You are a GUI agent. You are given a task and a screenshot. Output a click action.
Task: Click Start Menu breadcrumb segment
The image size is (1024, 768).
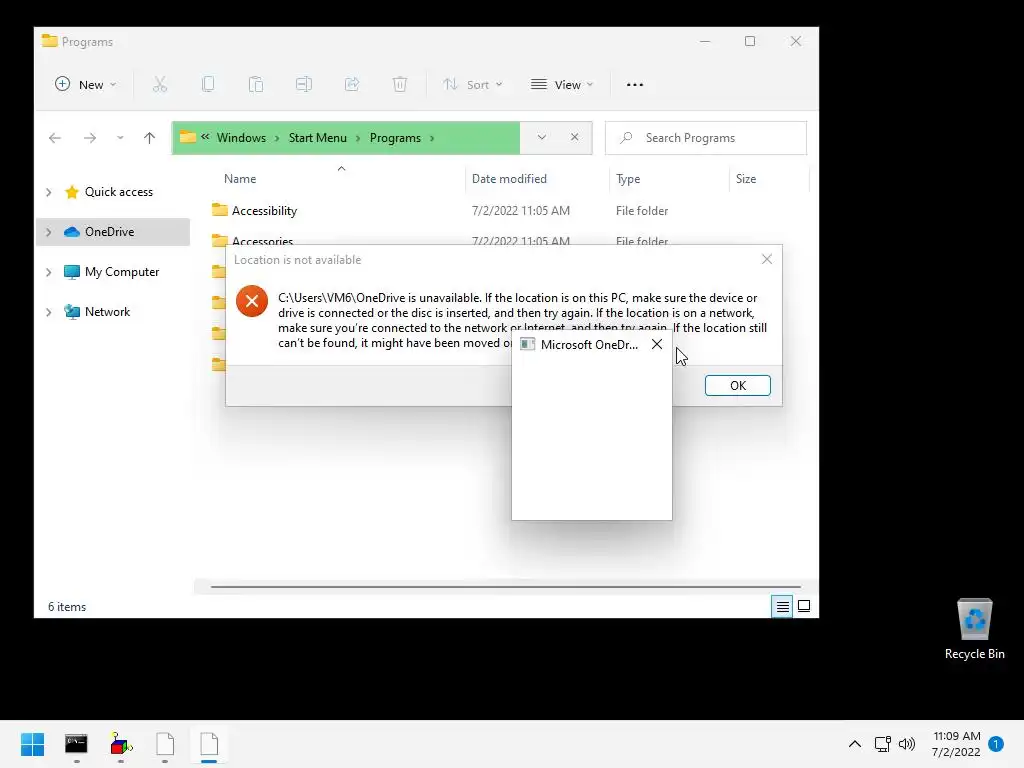click(x=317, y=138)
